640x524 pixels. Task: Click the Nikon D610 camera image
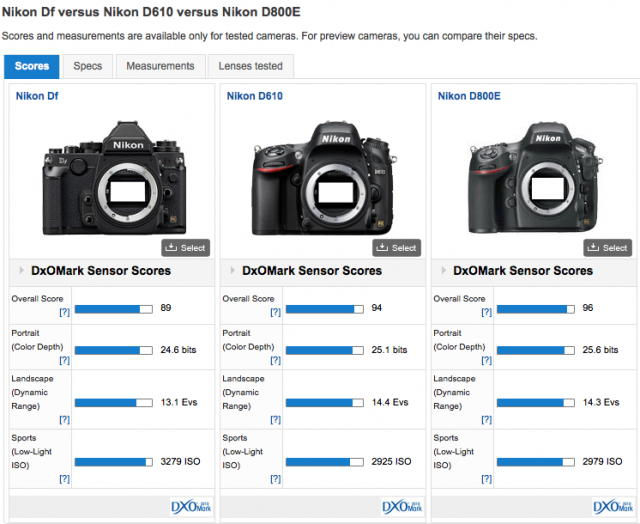(x=324, y=178)
